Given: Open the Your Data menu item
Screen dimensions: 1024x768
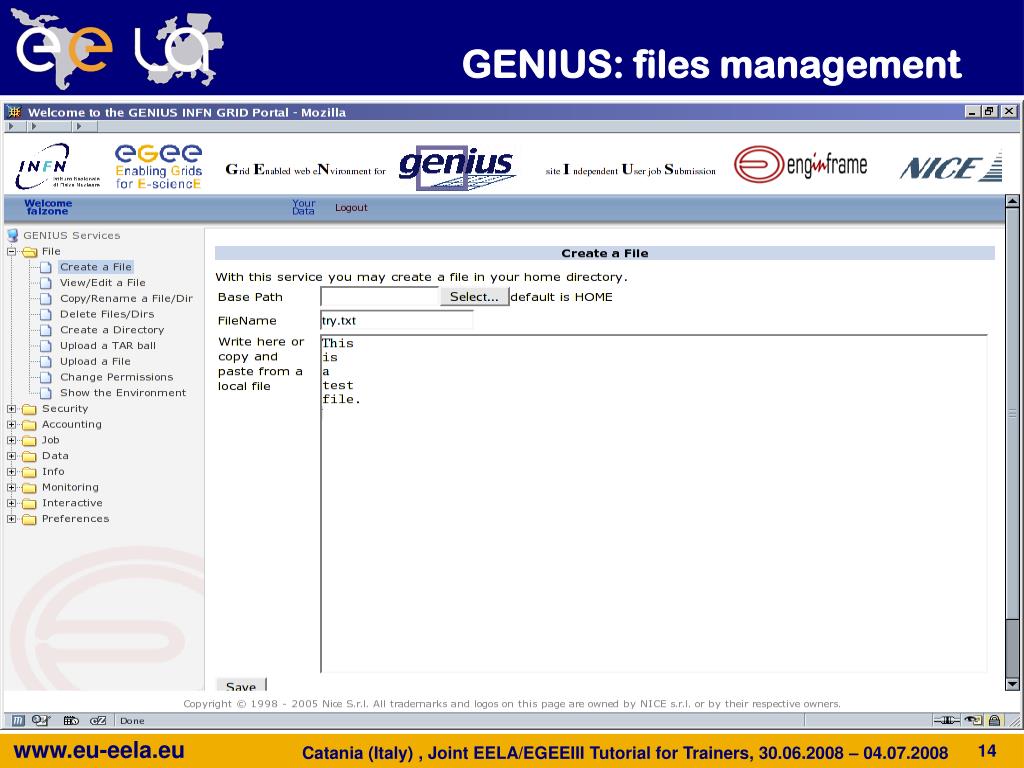Looking at the screenshot, I should pos(304,207).
